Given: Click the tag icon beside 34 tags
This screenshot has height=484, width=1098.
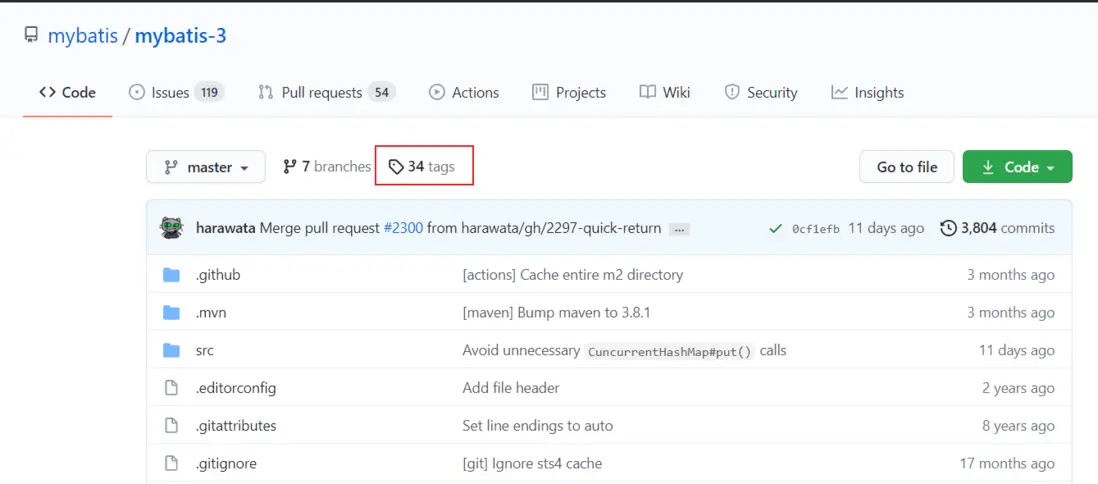Looking at the screenshot, I should click(396, 167).
